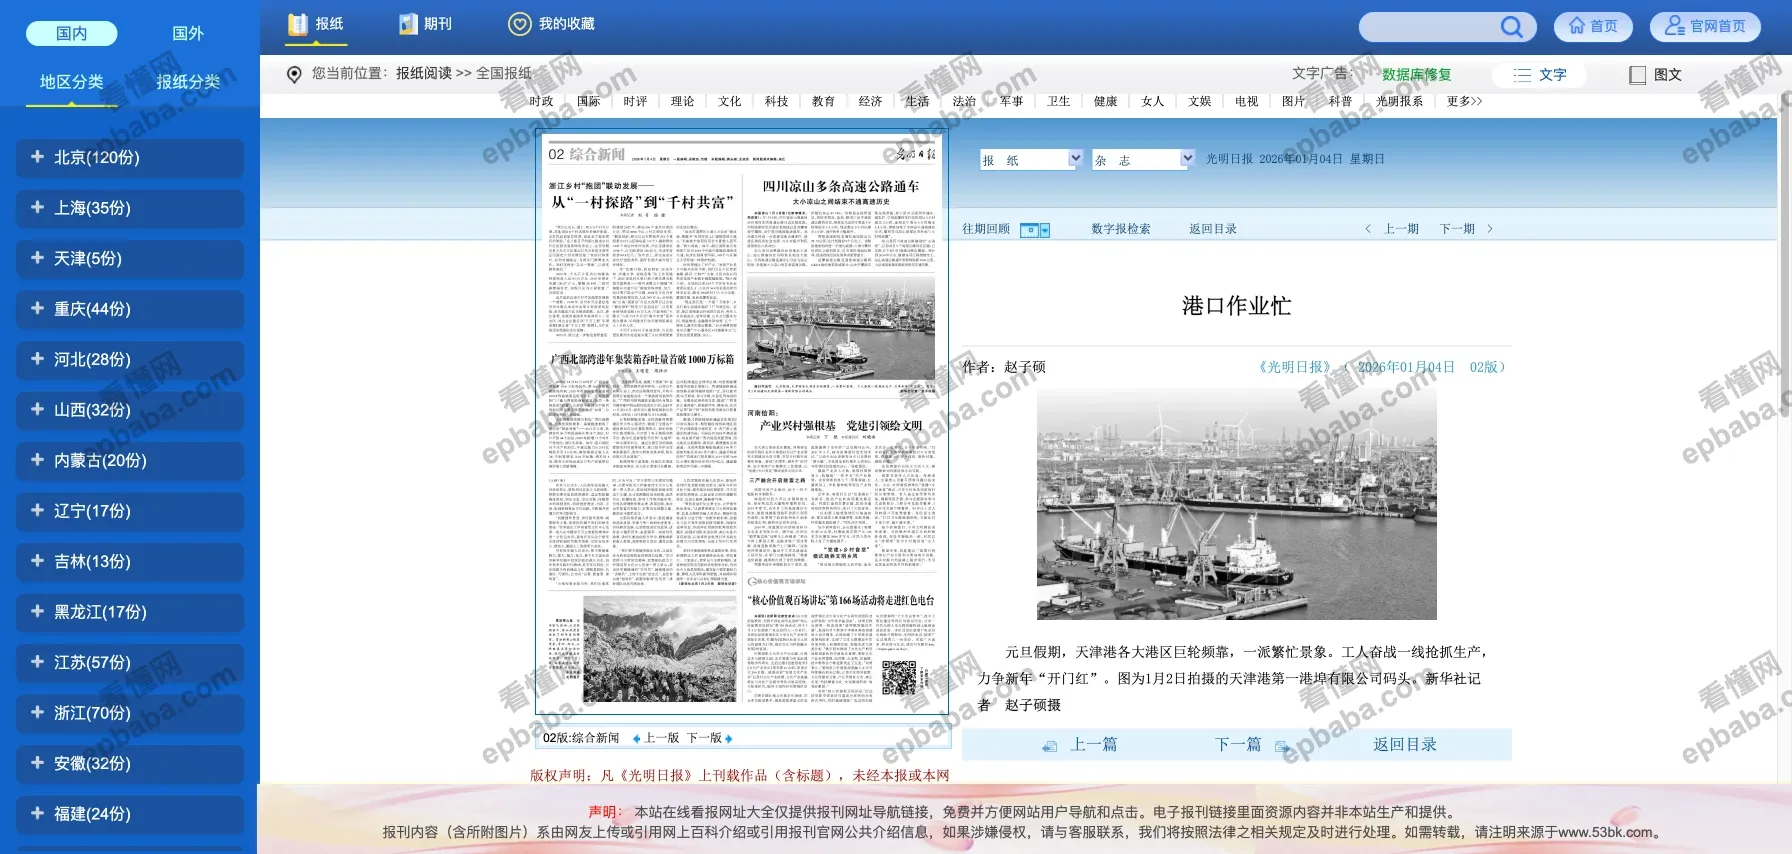
Task: Select the 报纸分类 tab
Action: pos(188,82)
